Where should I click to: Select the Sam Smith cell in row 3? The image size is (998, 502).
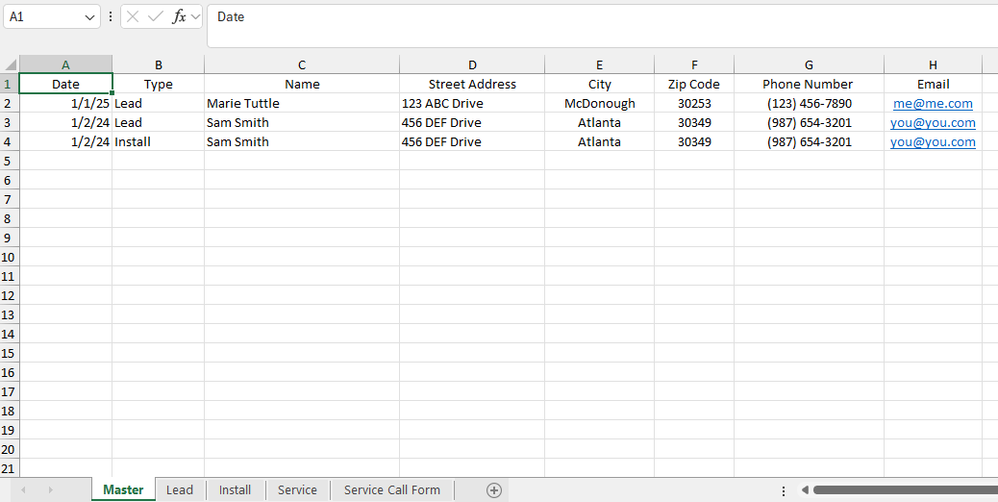302,123
